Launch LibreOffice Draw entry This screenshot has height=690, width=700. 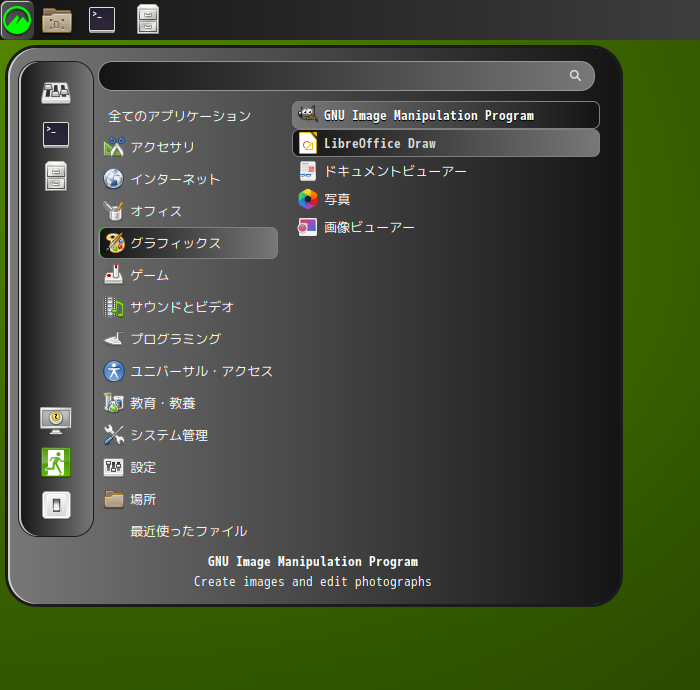click(x=446, y=143)
